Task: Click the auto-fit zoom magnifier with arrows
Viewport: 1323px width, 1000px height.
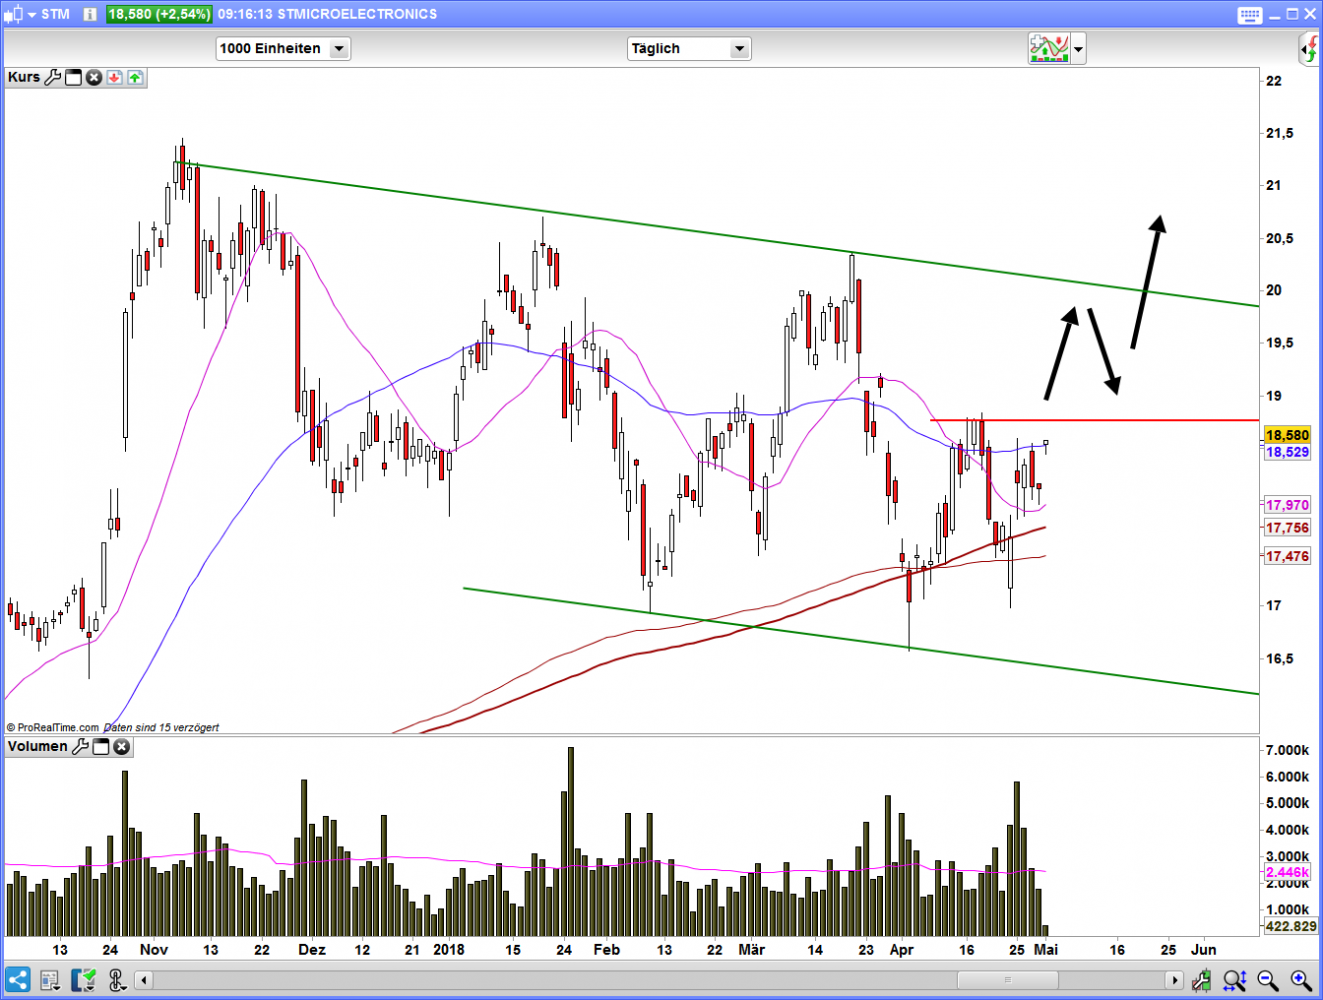Action: 1234,980
